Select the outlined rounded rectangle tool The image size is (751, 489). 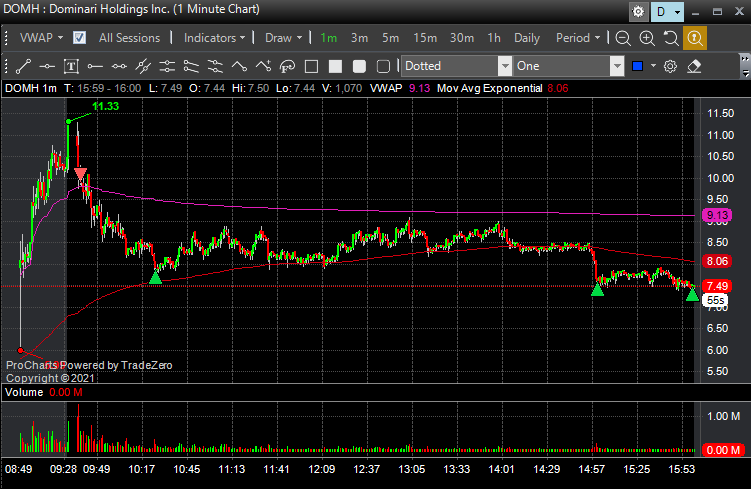[383, 66]
